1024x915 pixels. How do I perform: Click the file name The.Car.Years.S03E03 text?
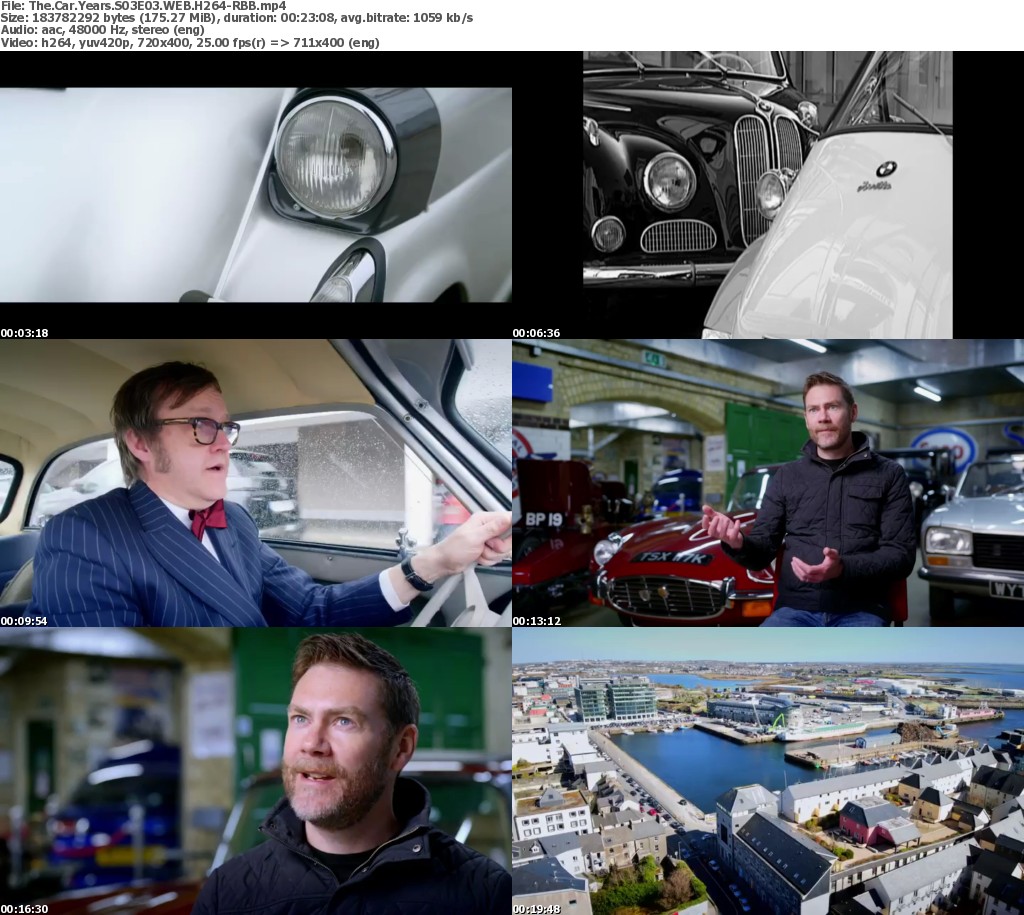pos(143,6)
